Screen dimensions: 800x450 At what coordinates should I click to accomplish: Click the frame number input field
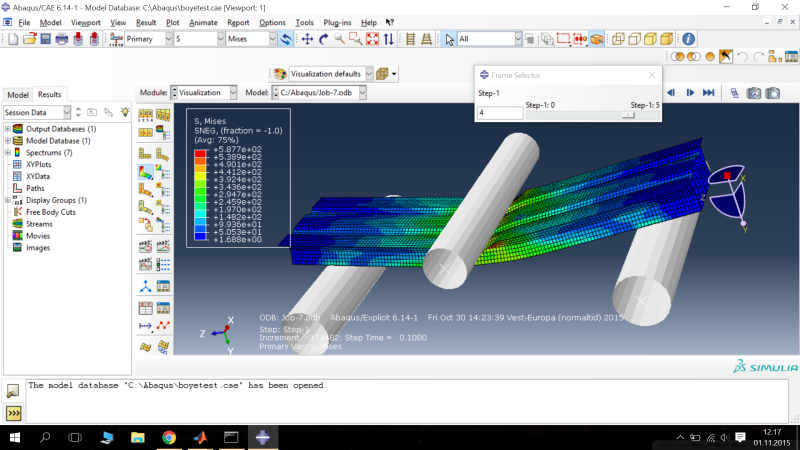pyautogui.click(x=499, y=113)
